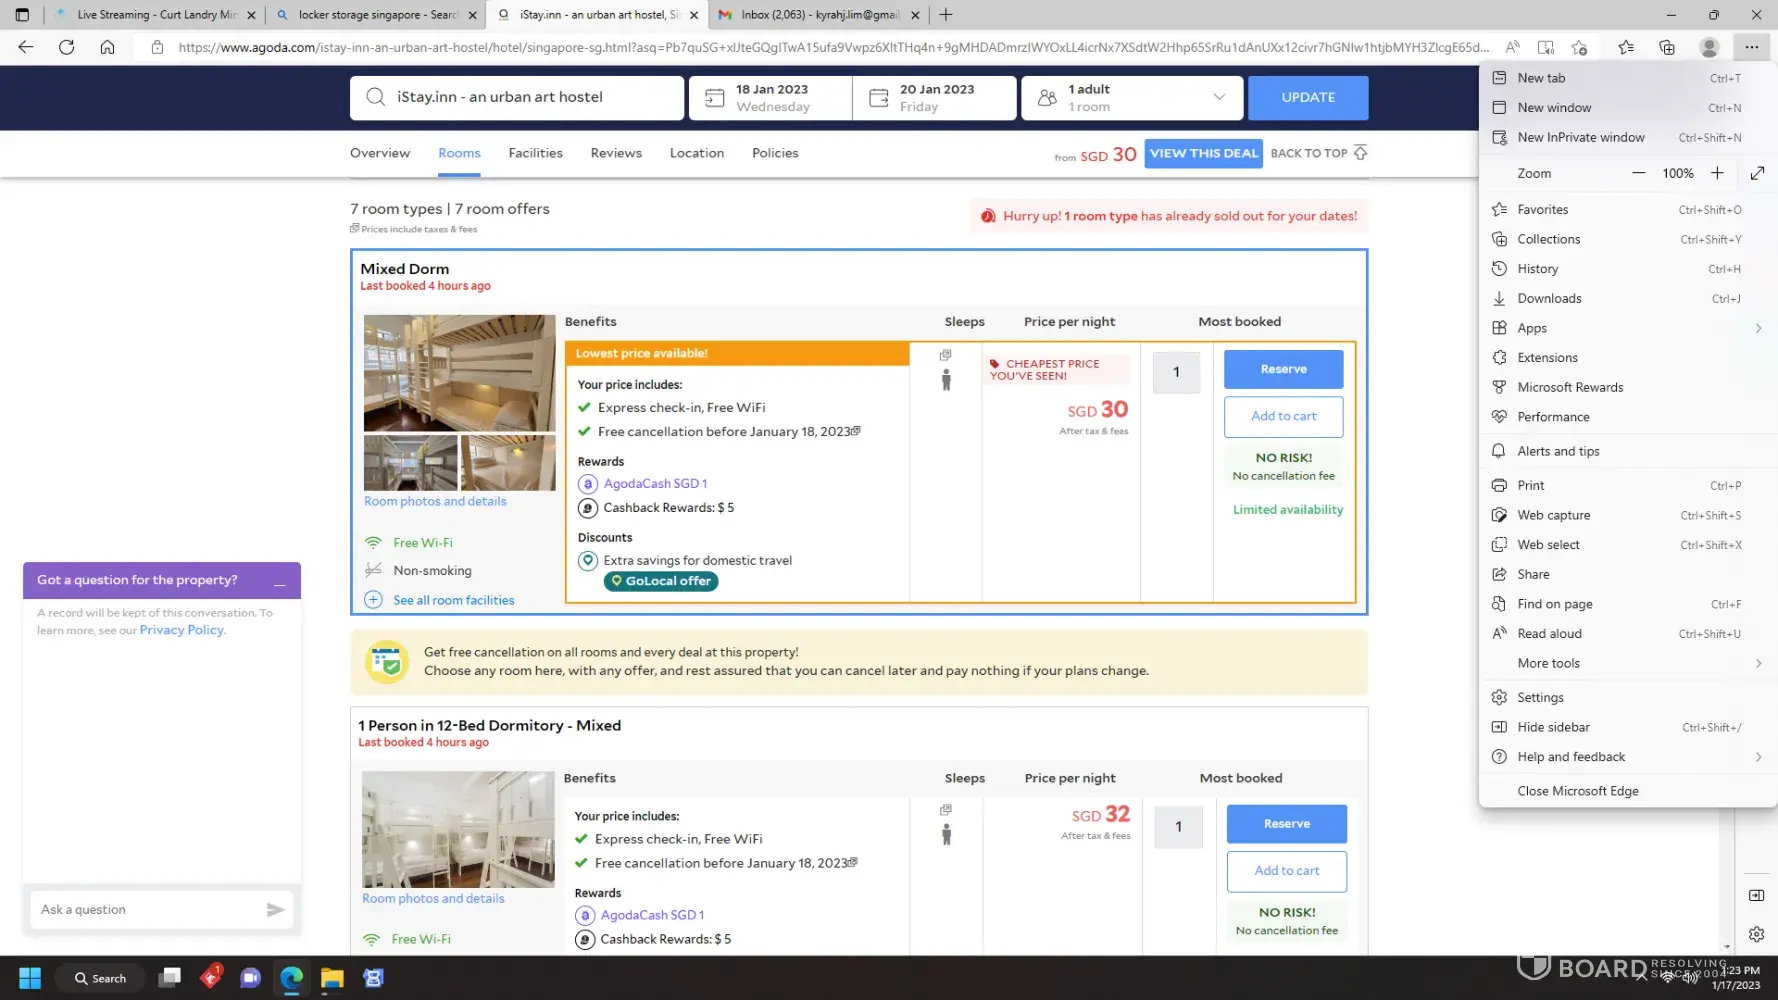Zoom out using the minus button
The width and height of the screenshot is (1778, 1000).
1639,173
